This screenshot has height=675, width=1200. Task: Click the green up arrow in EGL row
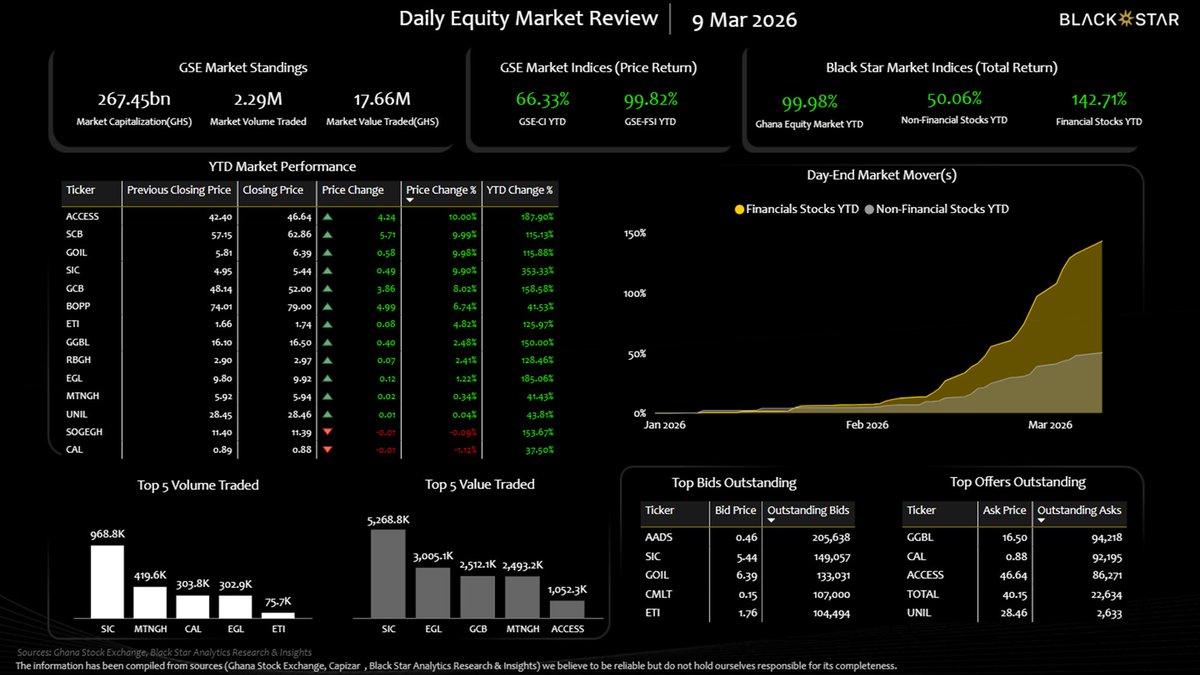[327, 378]
